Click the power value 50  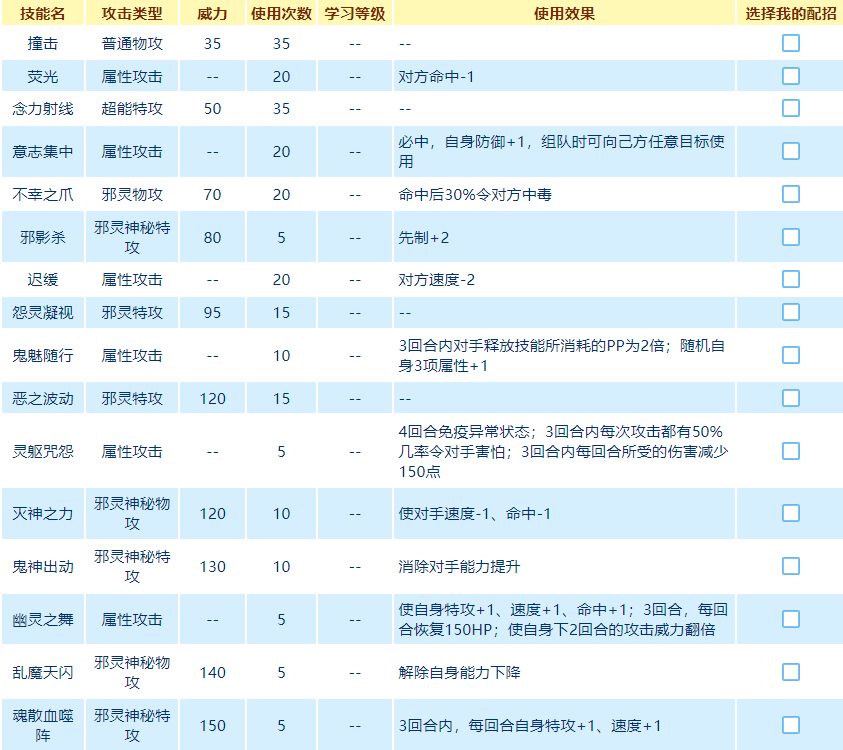point(212,109)
